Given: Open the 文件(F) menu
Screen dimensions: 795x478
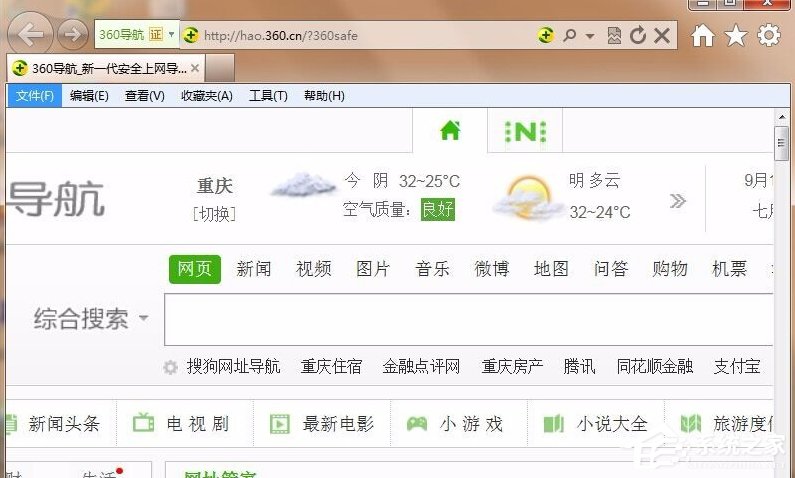Looking at the screenshot, I should pos(35,96).
